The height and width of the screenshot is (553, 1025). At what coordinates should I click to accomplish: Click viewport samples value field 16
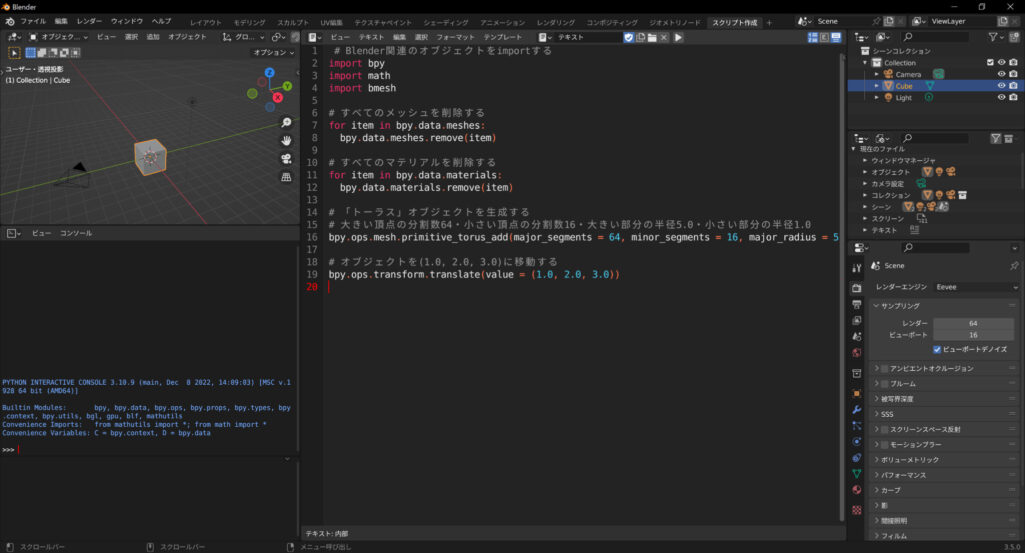tap(973, 335)
